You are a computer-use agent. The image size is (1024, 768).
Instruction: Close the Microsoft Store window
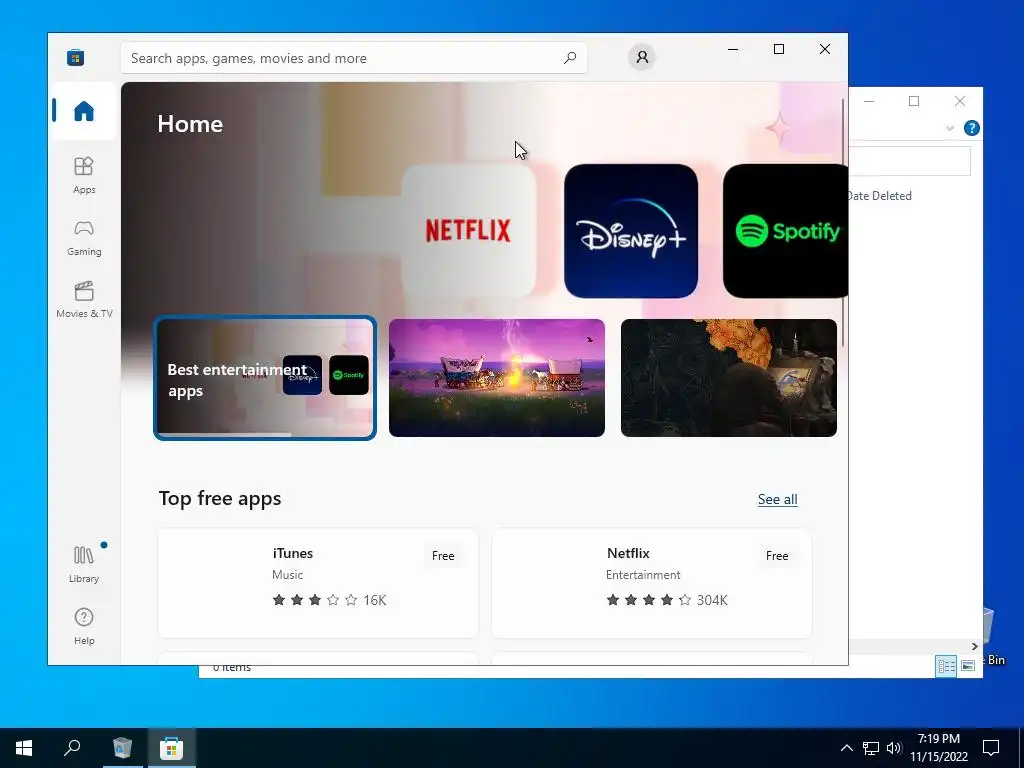click(825, 49)
